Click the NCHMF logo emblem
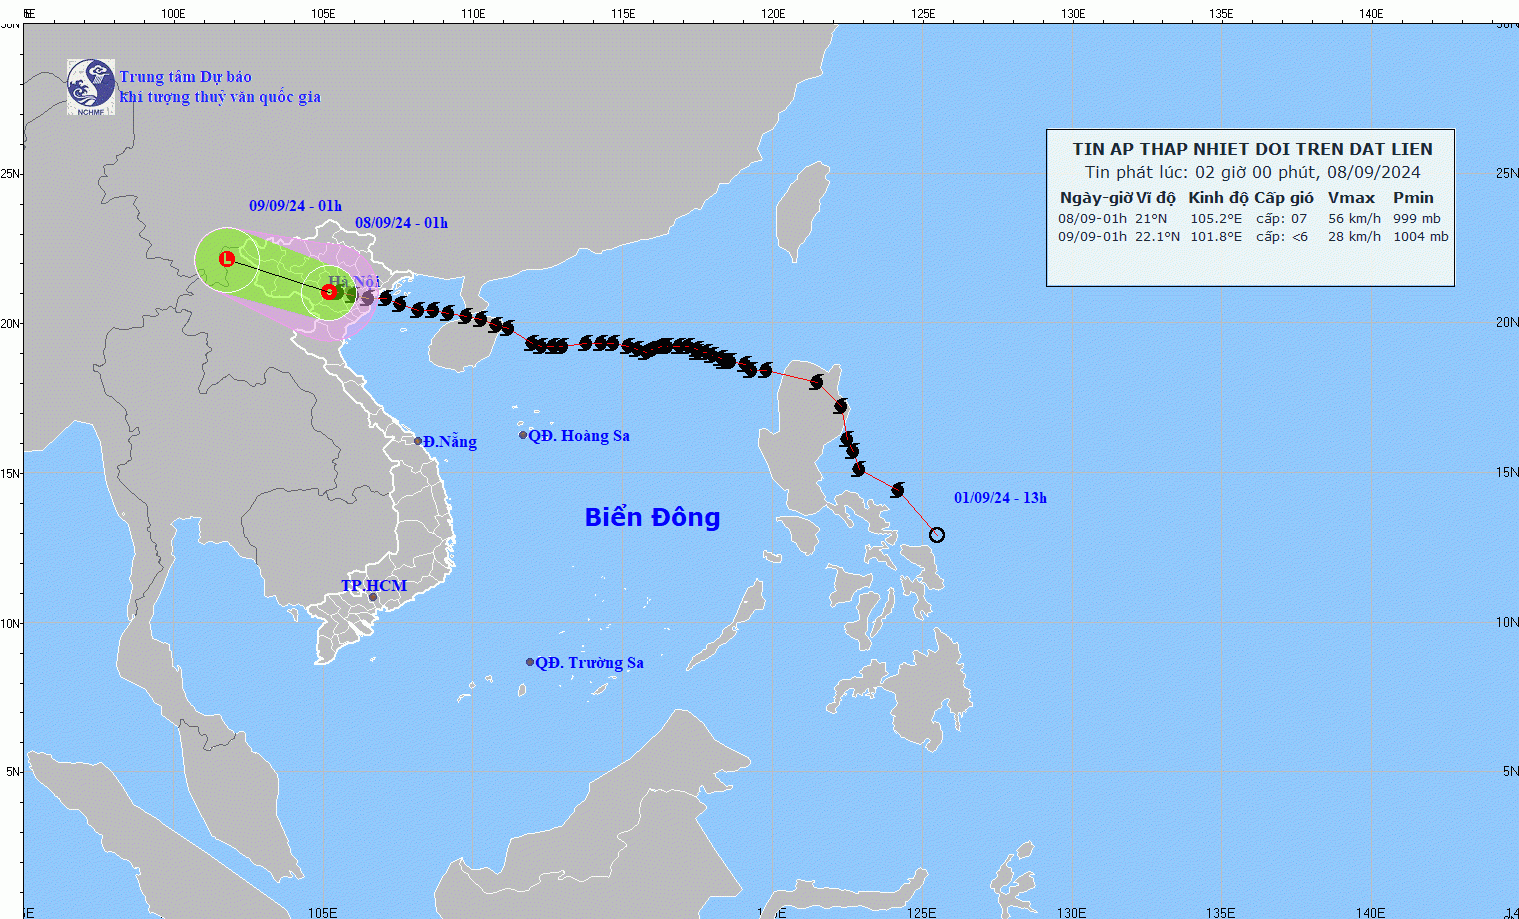 coord(91,87)
